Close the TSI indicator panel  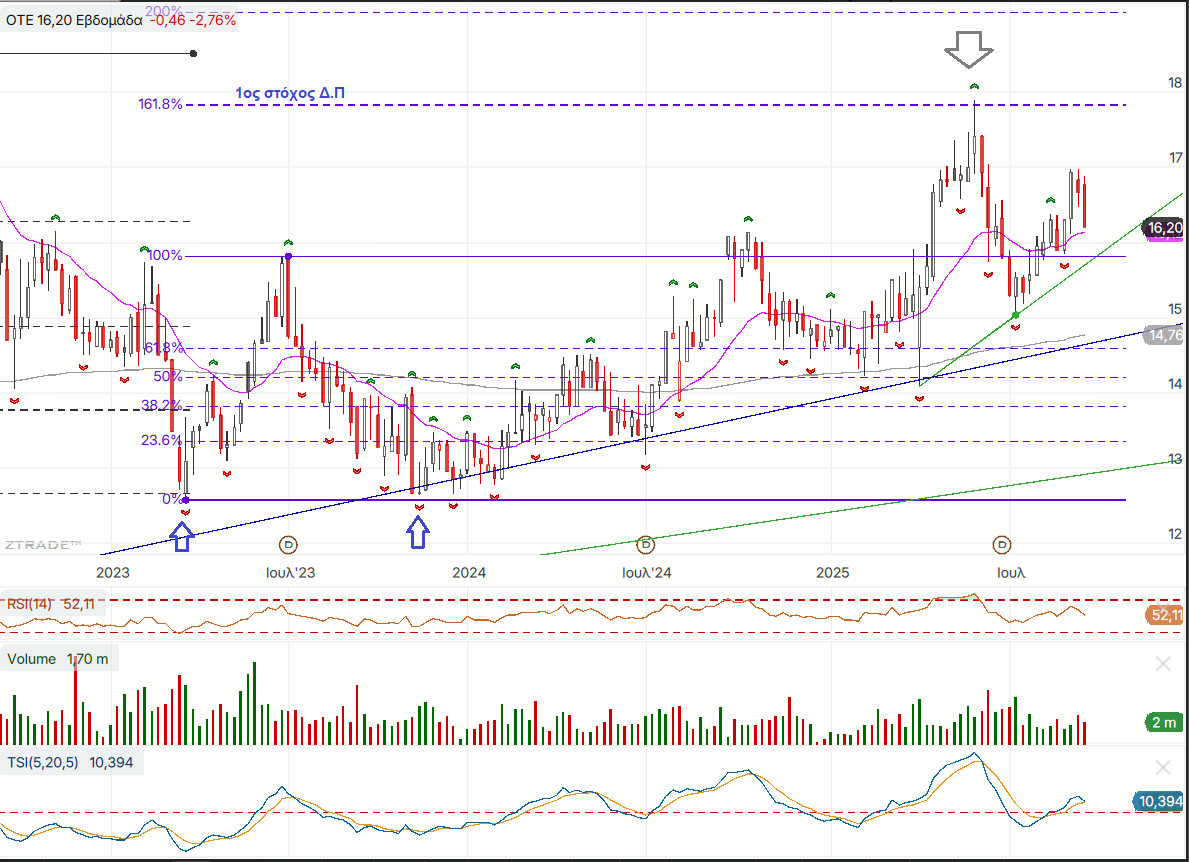[x=1163, y=768]
